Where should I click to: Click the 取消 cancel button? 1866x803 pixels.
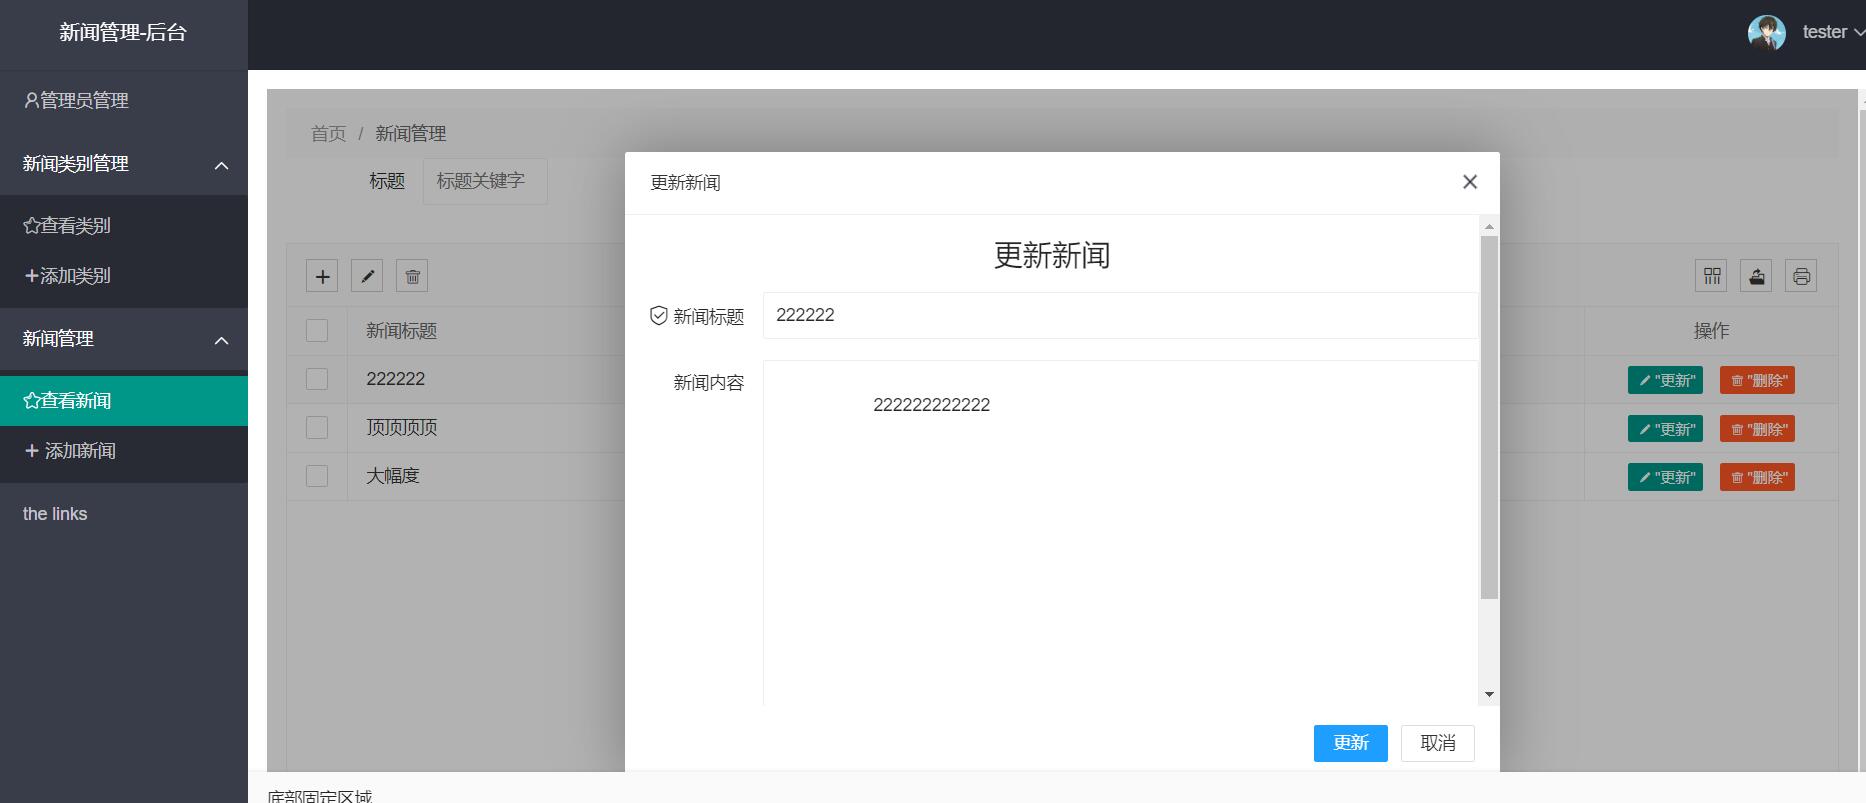click(x=1437, y=743)
